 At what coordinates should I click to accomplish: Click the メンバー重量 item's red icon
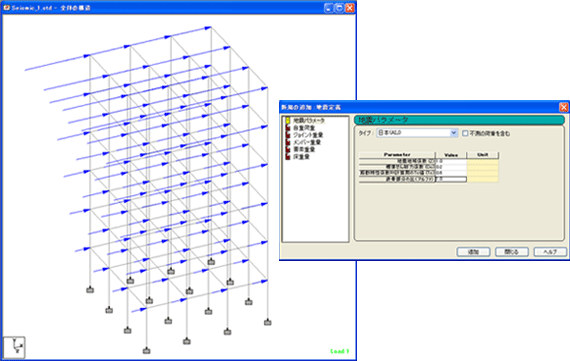(288, 142)
